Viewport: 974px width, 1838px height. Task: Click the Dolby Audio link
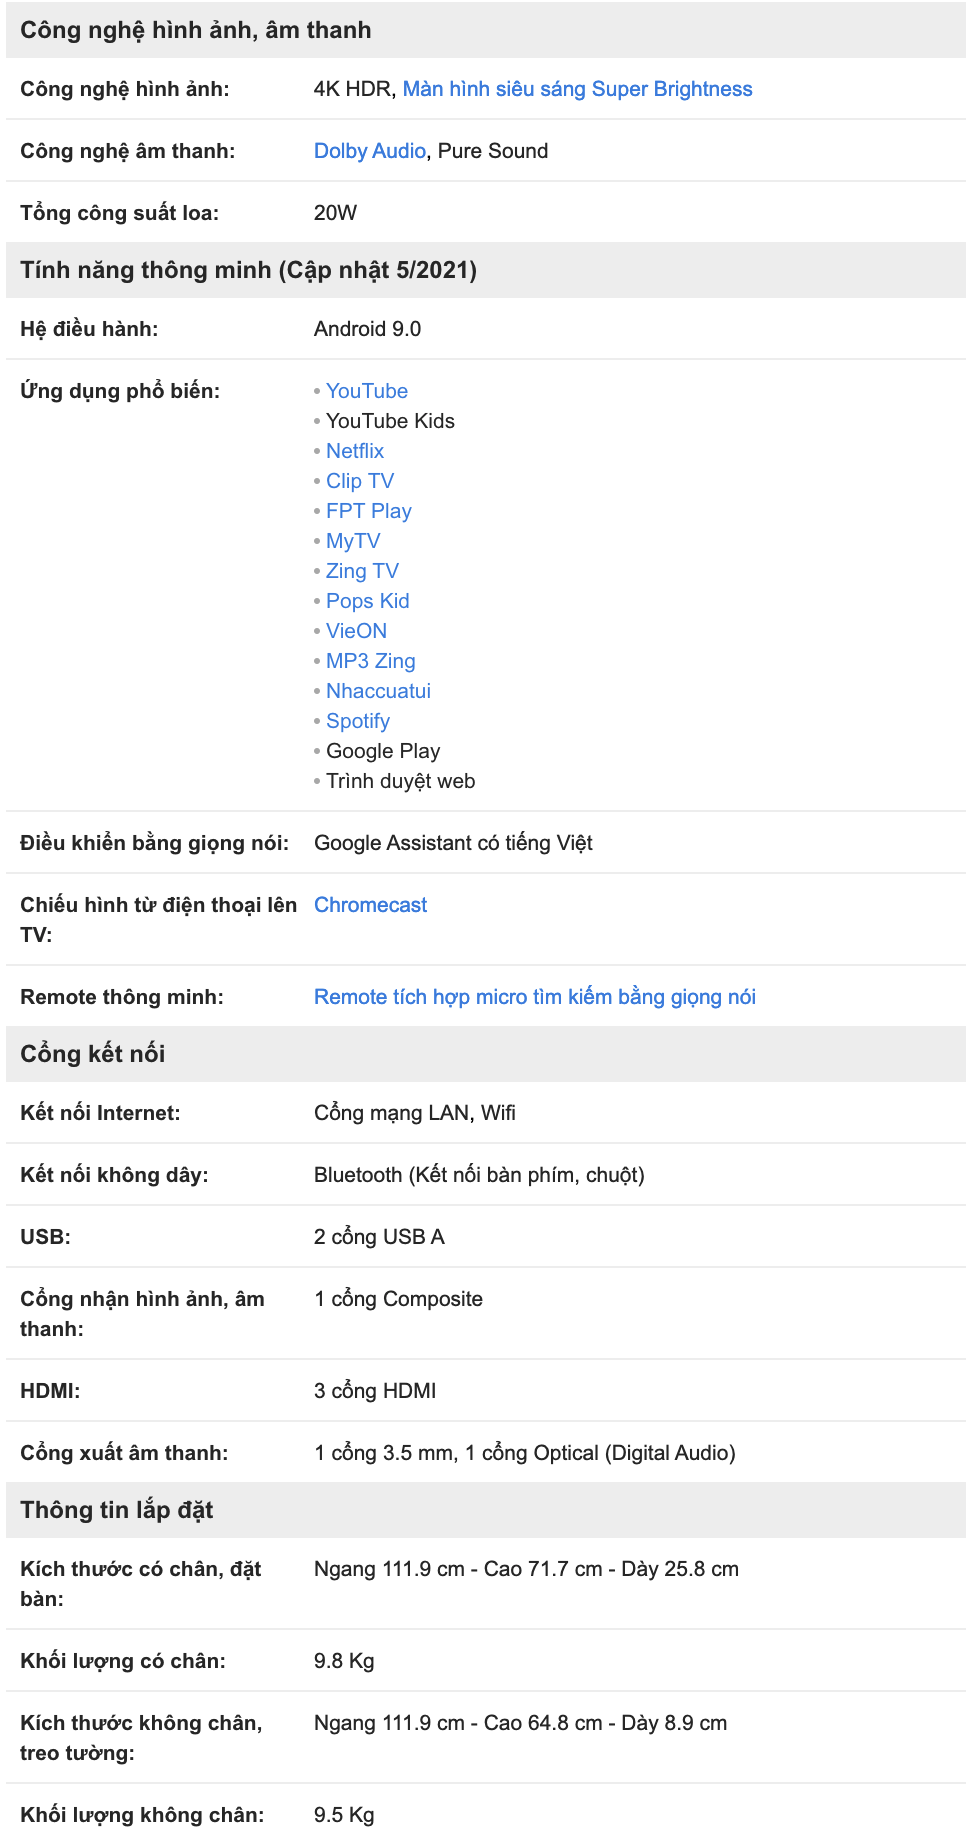pyautogui.click(x=370, y=151)
